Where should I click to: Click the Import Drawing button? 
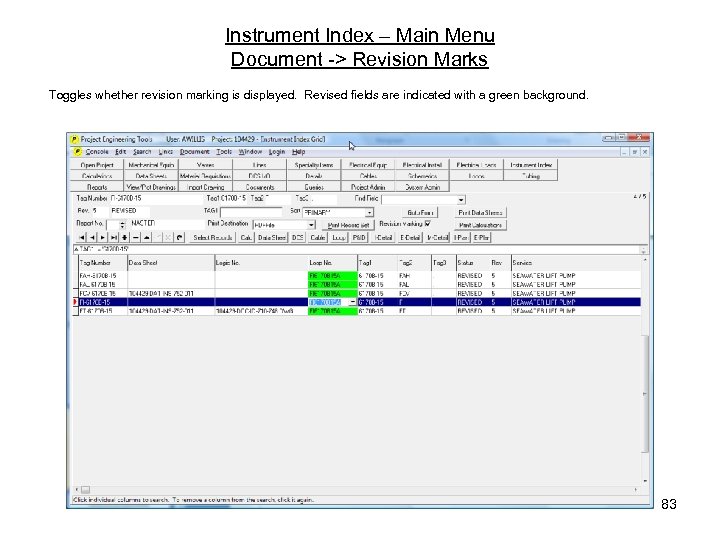coord(205,187)
